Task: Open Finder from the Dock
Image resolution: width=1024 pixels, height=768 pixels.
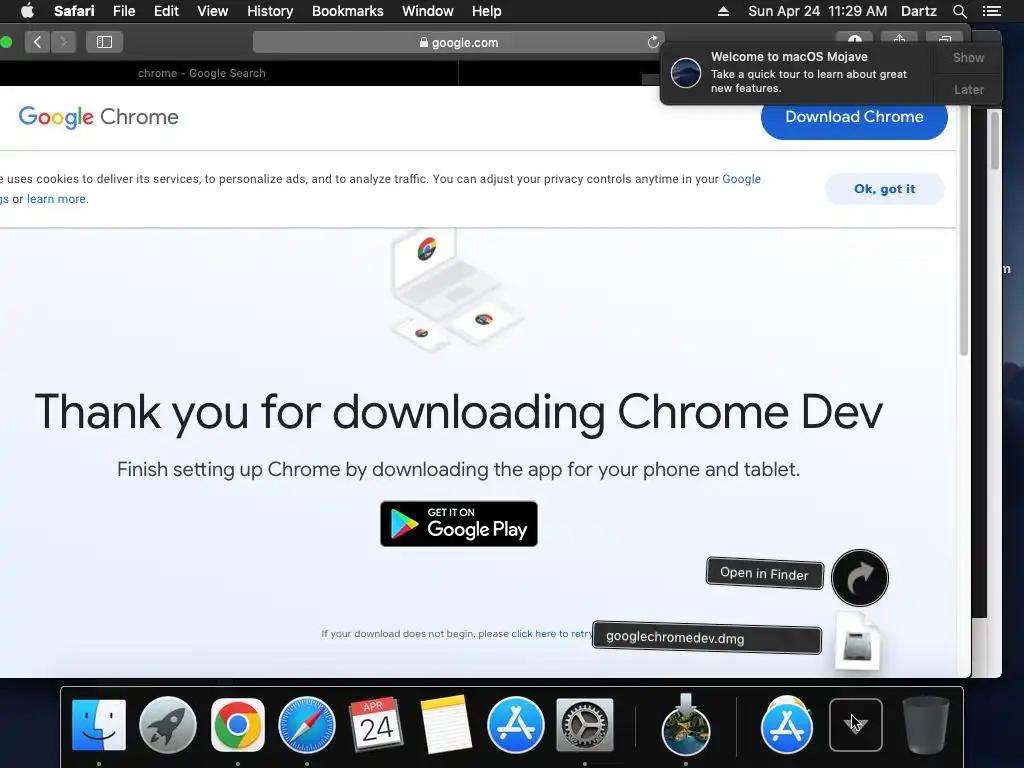Action: tap(99, 725)
